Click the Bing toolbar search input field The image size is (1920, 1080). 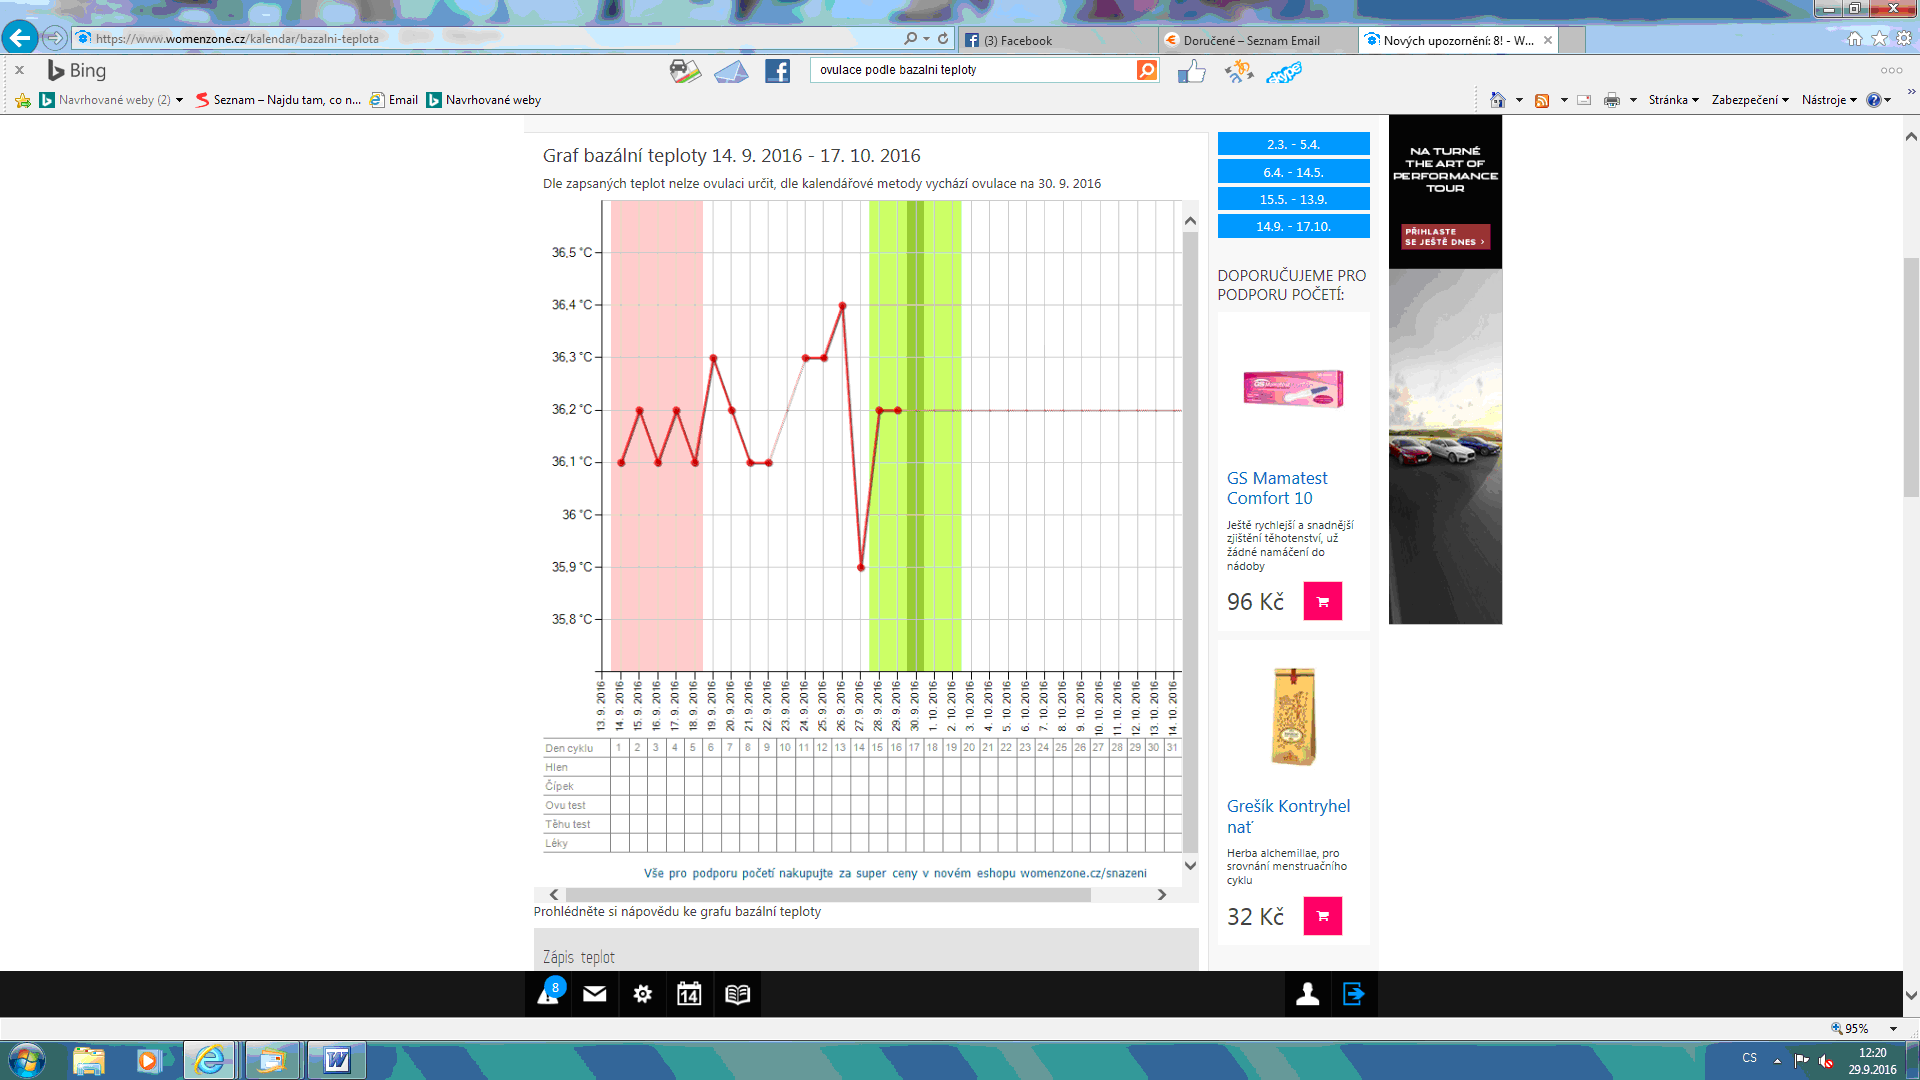tap(972, 70)
